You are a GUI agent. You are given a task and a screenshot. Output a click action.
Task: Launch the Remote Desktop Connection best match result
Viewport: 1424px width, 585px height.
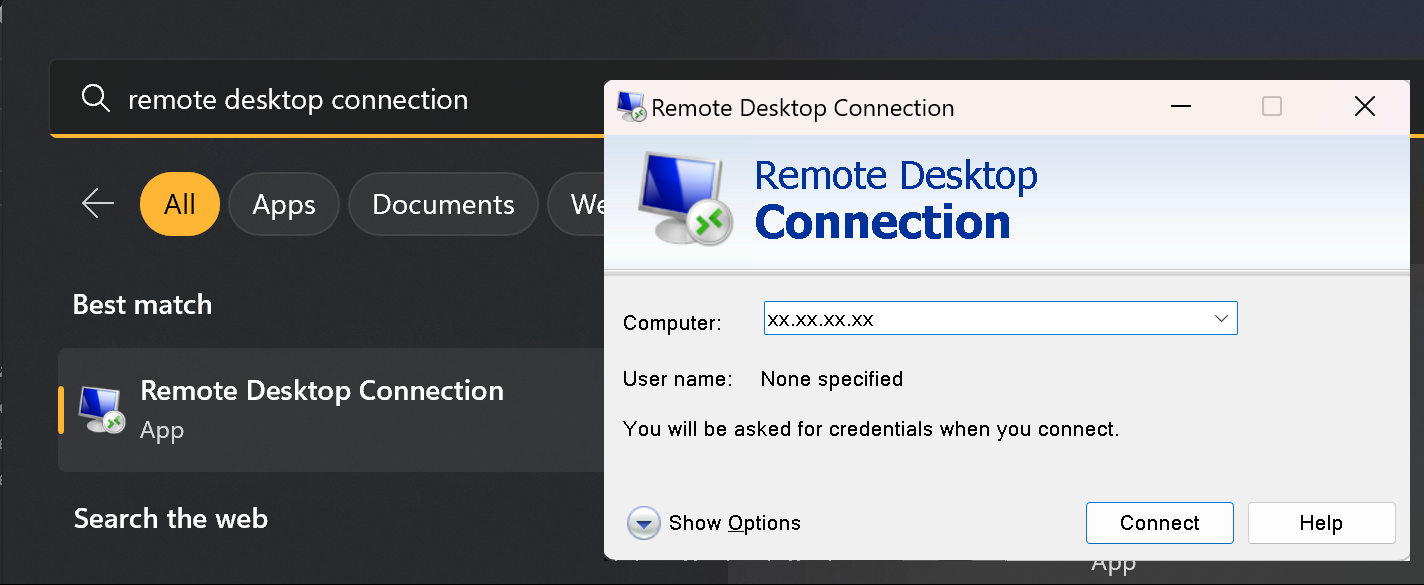[x=331, y=410]
